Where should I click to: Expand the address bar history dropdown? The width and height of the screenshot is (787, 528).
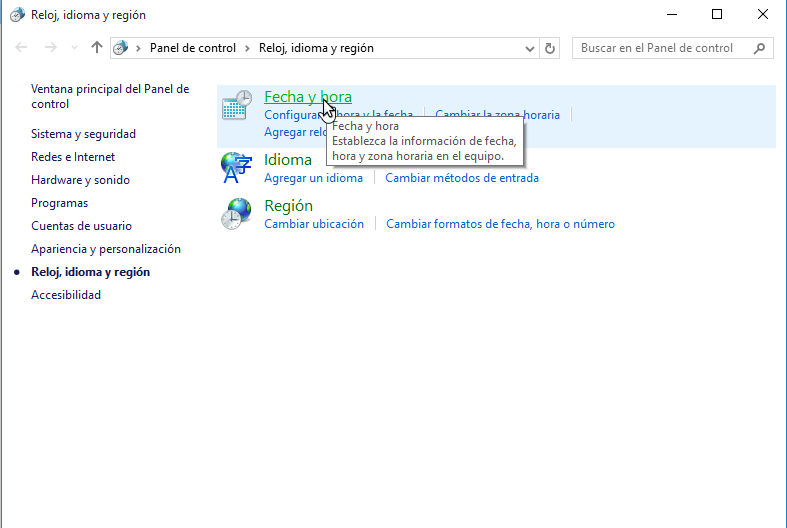click(530, 49)
